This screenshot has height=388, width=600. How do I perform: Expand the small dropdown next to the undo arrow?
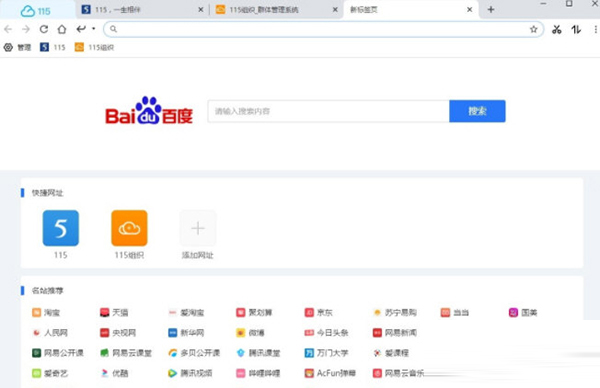point(93,28)
